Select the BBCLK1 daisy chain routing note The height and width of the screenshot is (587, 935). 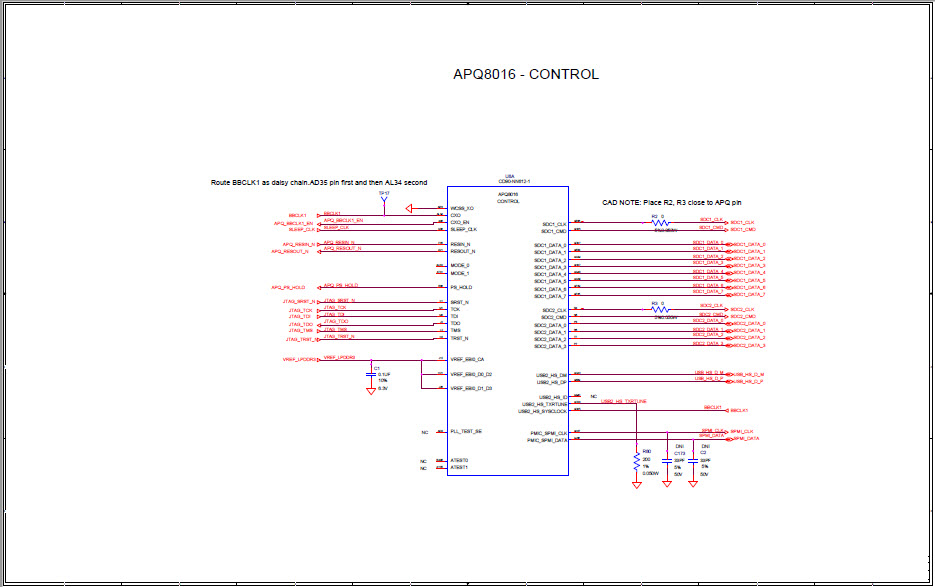tap(318, 182)
